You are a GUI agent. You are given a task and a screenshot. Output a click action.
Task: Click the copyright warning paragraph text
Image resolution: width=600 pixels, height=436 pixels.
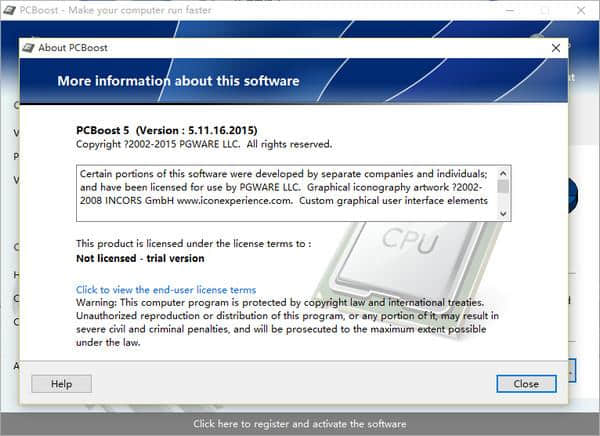pyautogui.click(x=287, y=322)
